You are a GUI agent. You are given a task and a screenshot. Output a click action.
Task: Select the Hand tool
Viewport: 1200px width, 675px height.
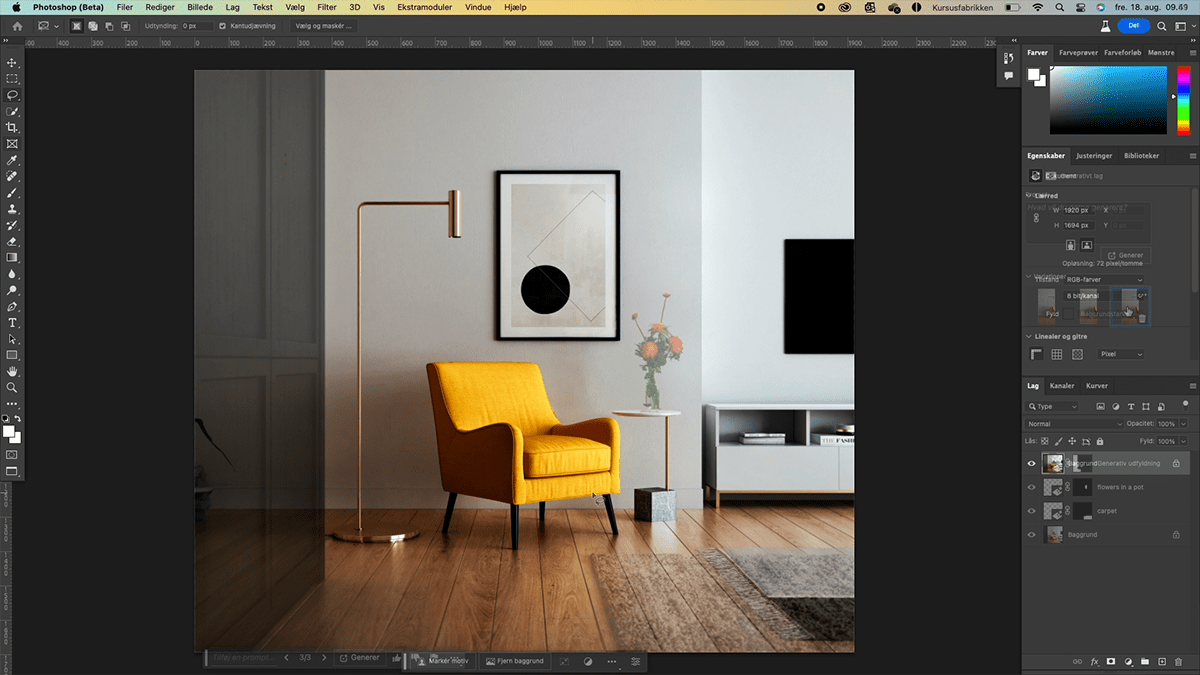[x=12, y=371]
